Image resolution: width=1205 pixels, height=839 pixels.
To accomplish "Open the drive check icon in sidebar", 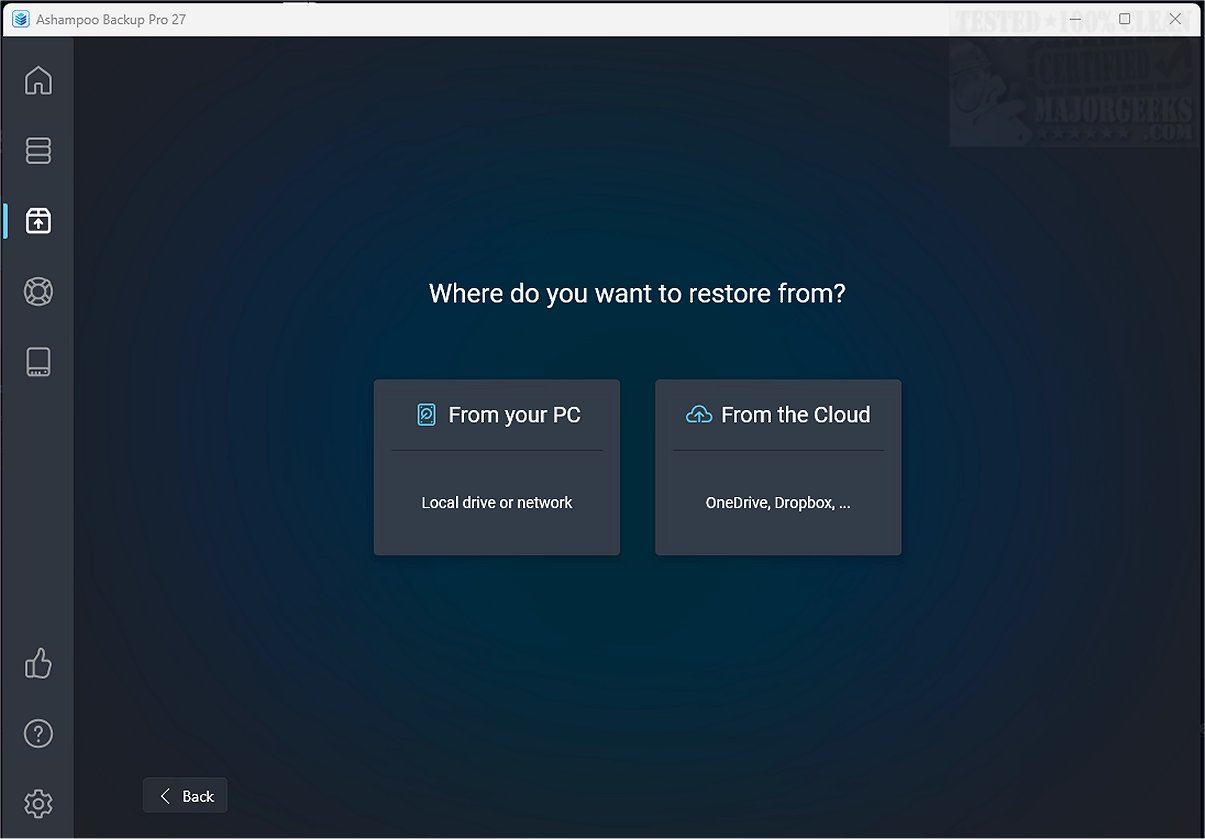I will pos(38,362).
